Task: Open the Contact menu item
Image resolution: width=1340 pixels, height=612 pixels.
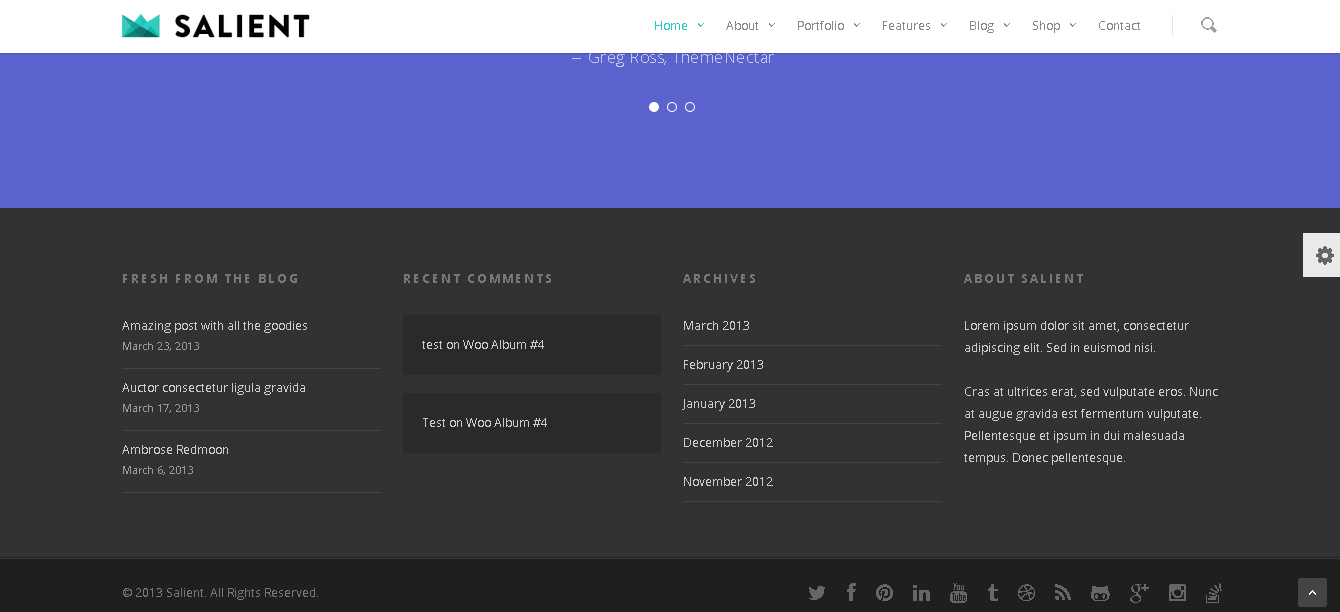Action: click(x=1119, y=26)
